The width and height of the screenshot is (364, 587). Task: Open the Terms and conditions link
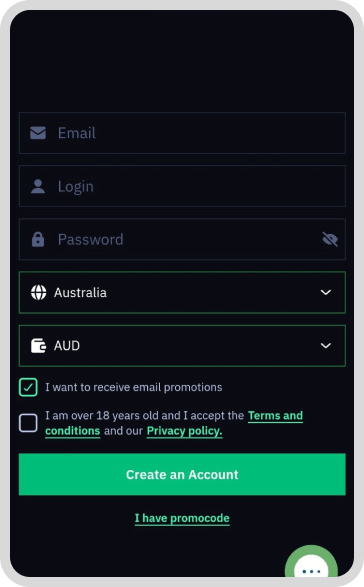[x=174, y=423]
